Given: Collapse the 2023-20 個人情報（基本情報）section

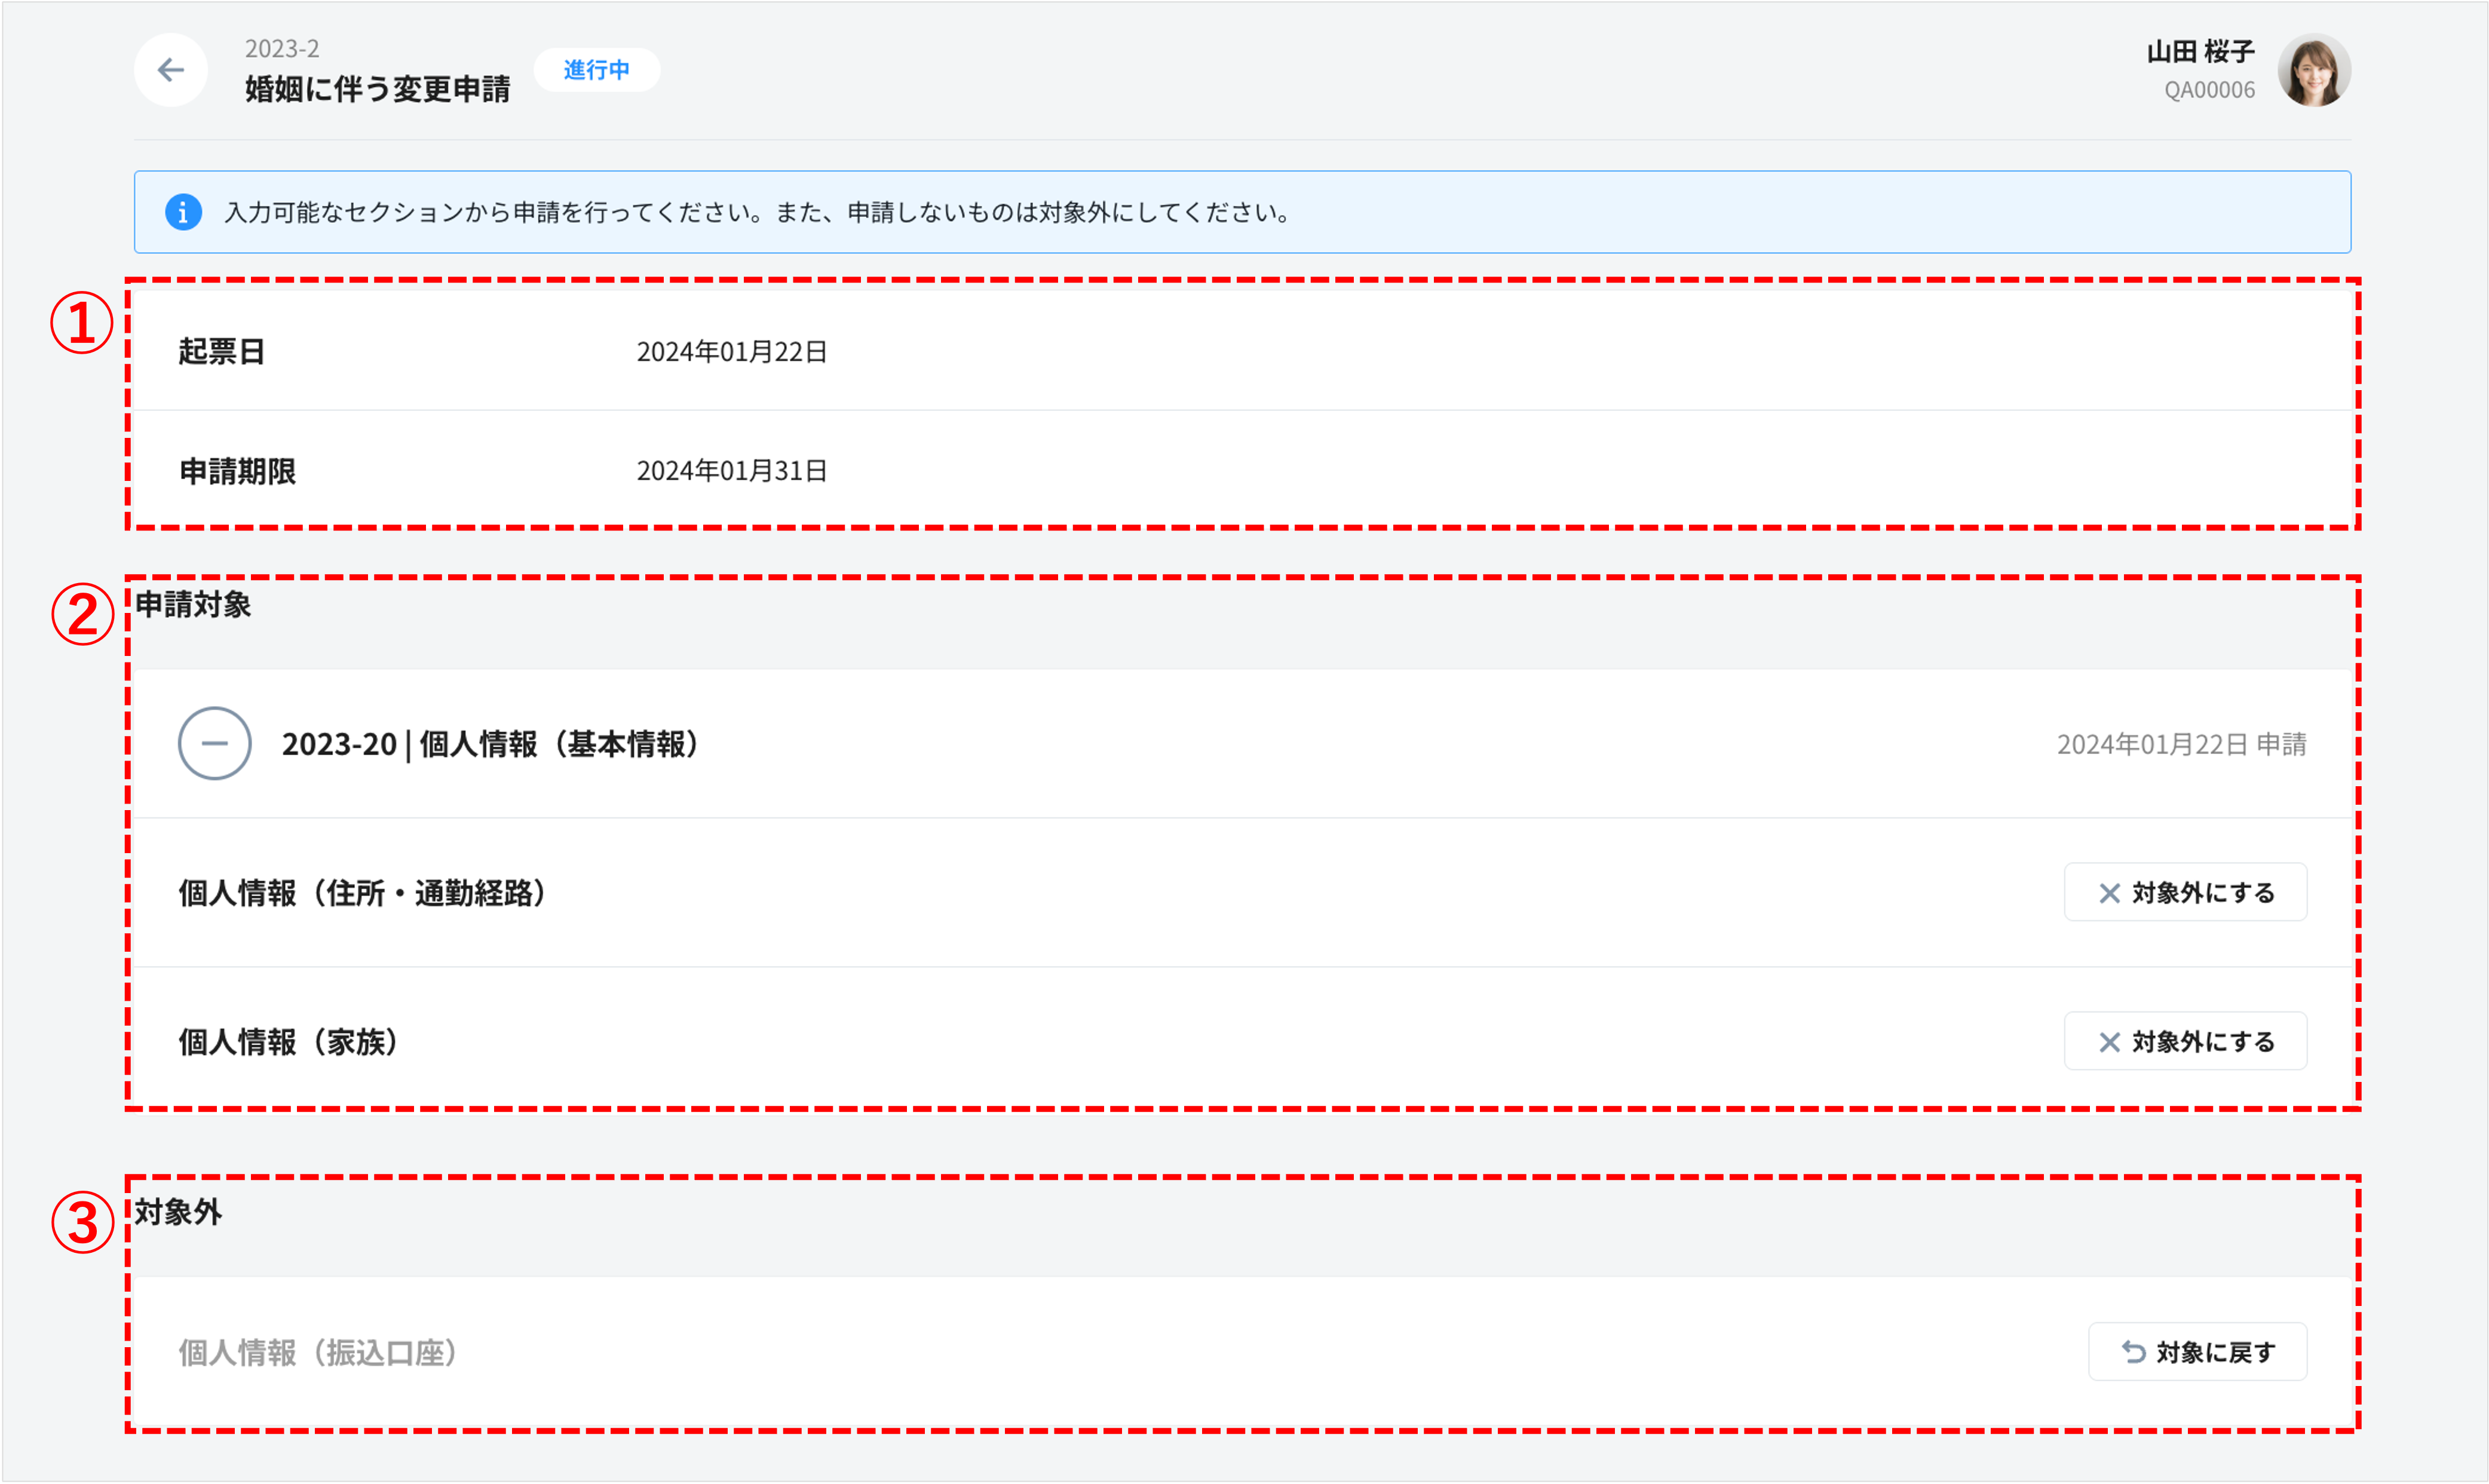Looking at the screenshot, I should point(213,743).
